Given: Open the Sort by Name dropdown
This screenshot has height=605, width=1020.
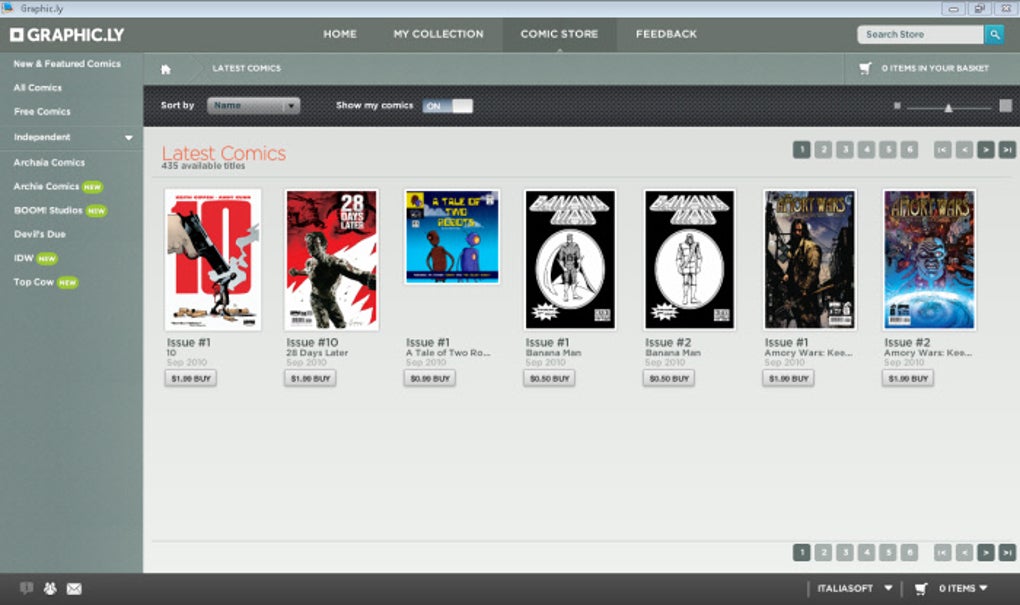Looking at the screenshot, I should point(254,105).
